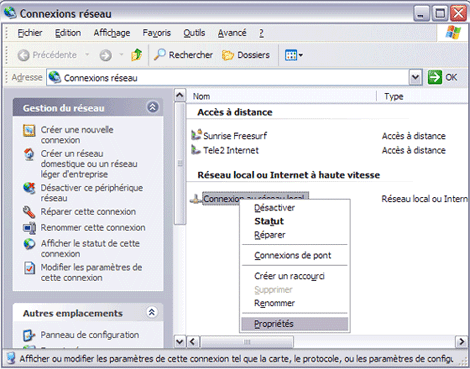Go up one folder level icon

point(137,55)
